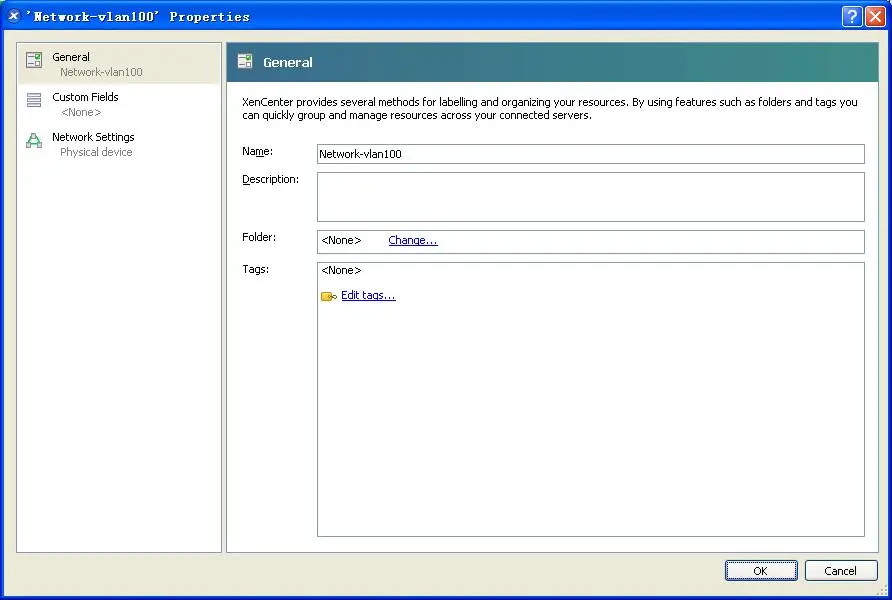The image size is (892, 600).
Task: Click the General header title text
Action: pos(288,62)
